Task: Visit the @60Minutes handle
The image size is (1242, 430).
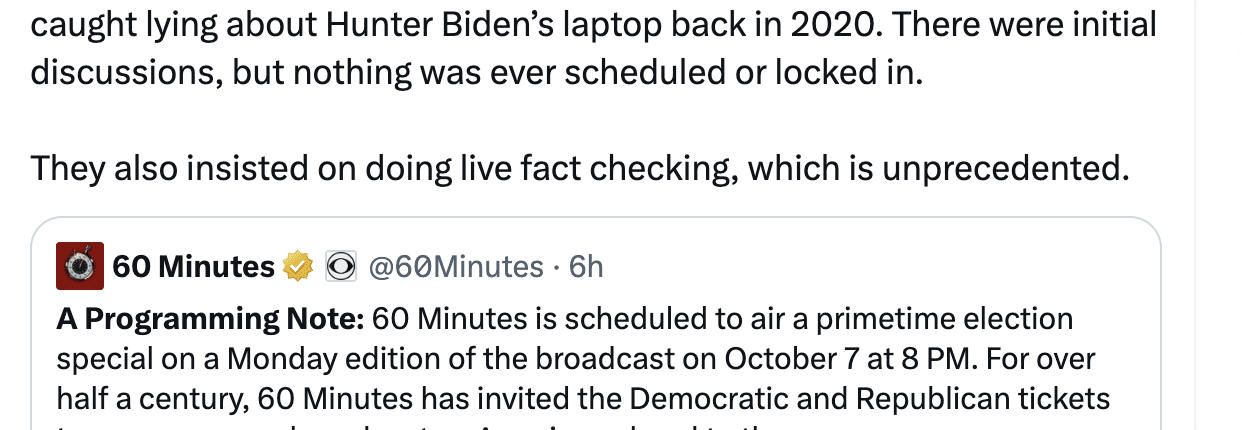Action: pyautogui.click(x=456, y=267)
